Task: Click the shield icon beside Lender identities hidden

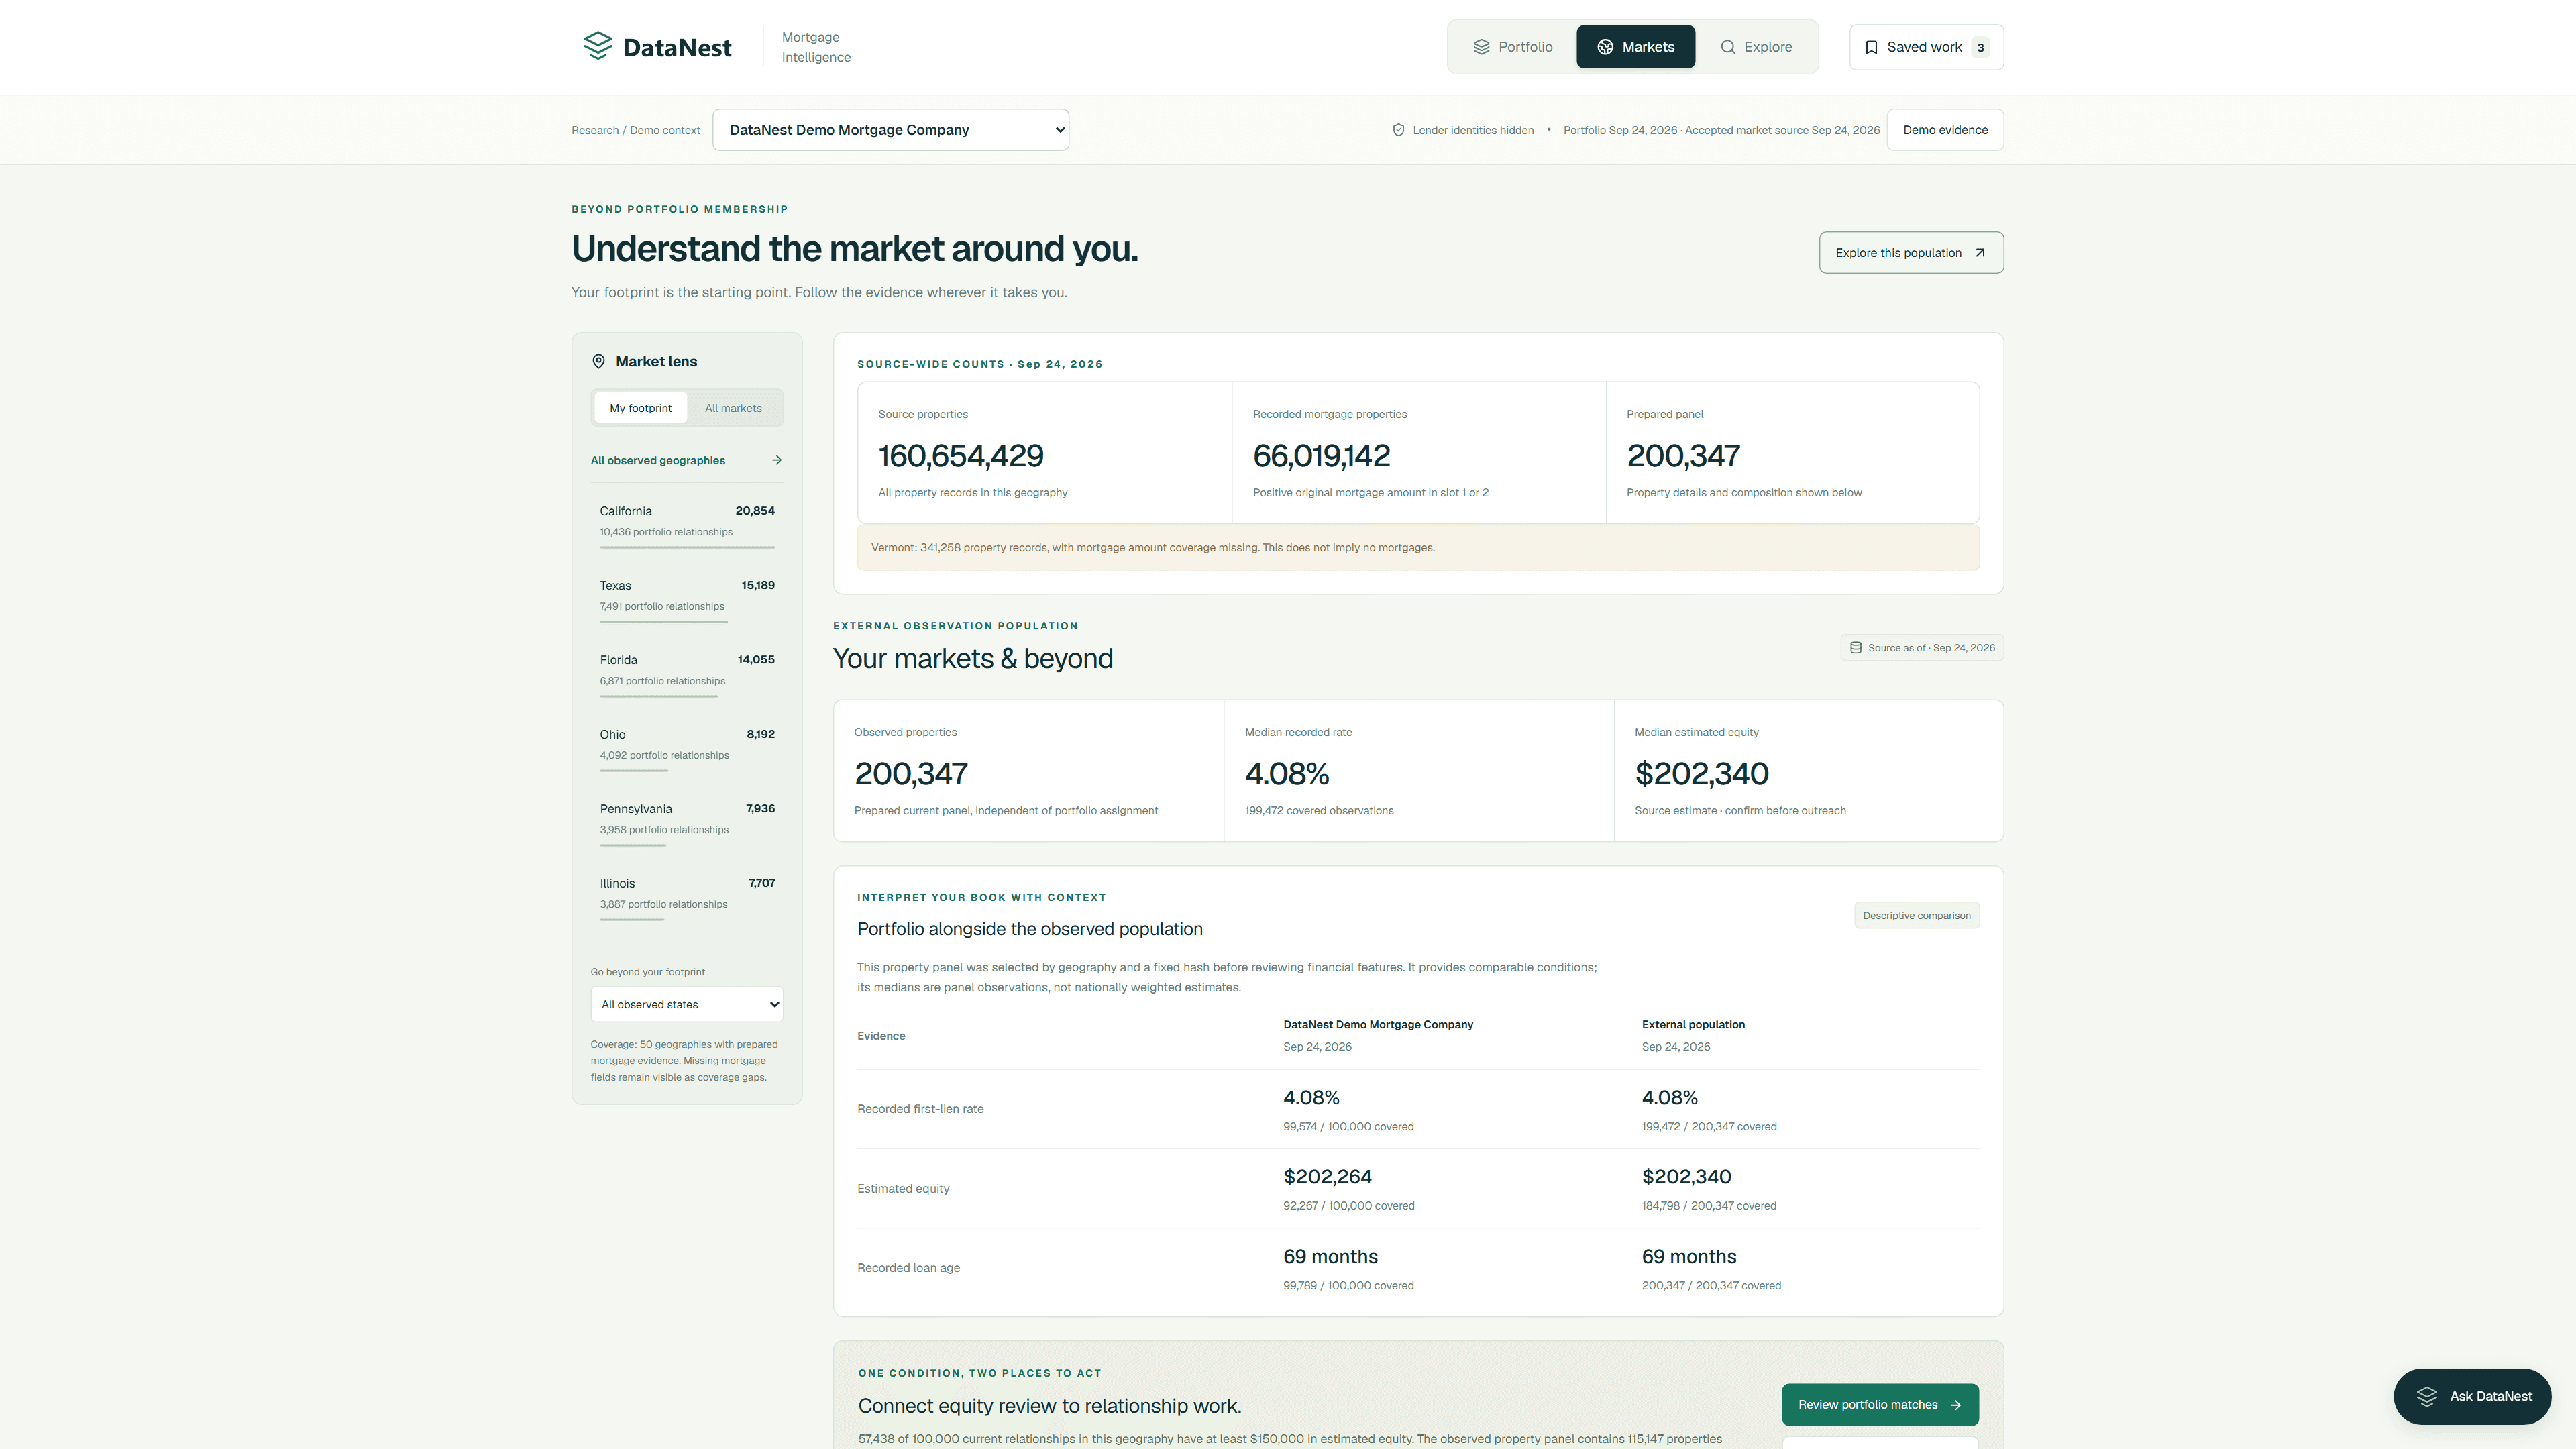Action: coord(1398,130)
